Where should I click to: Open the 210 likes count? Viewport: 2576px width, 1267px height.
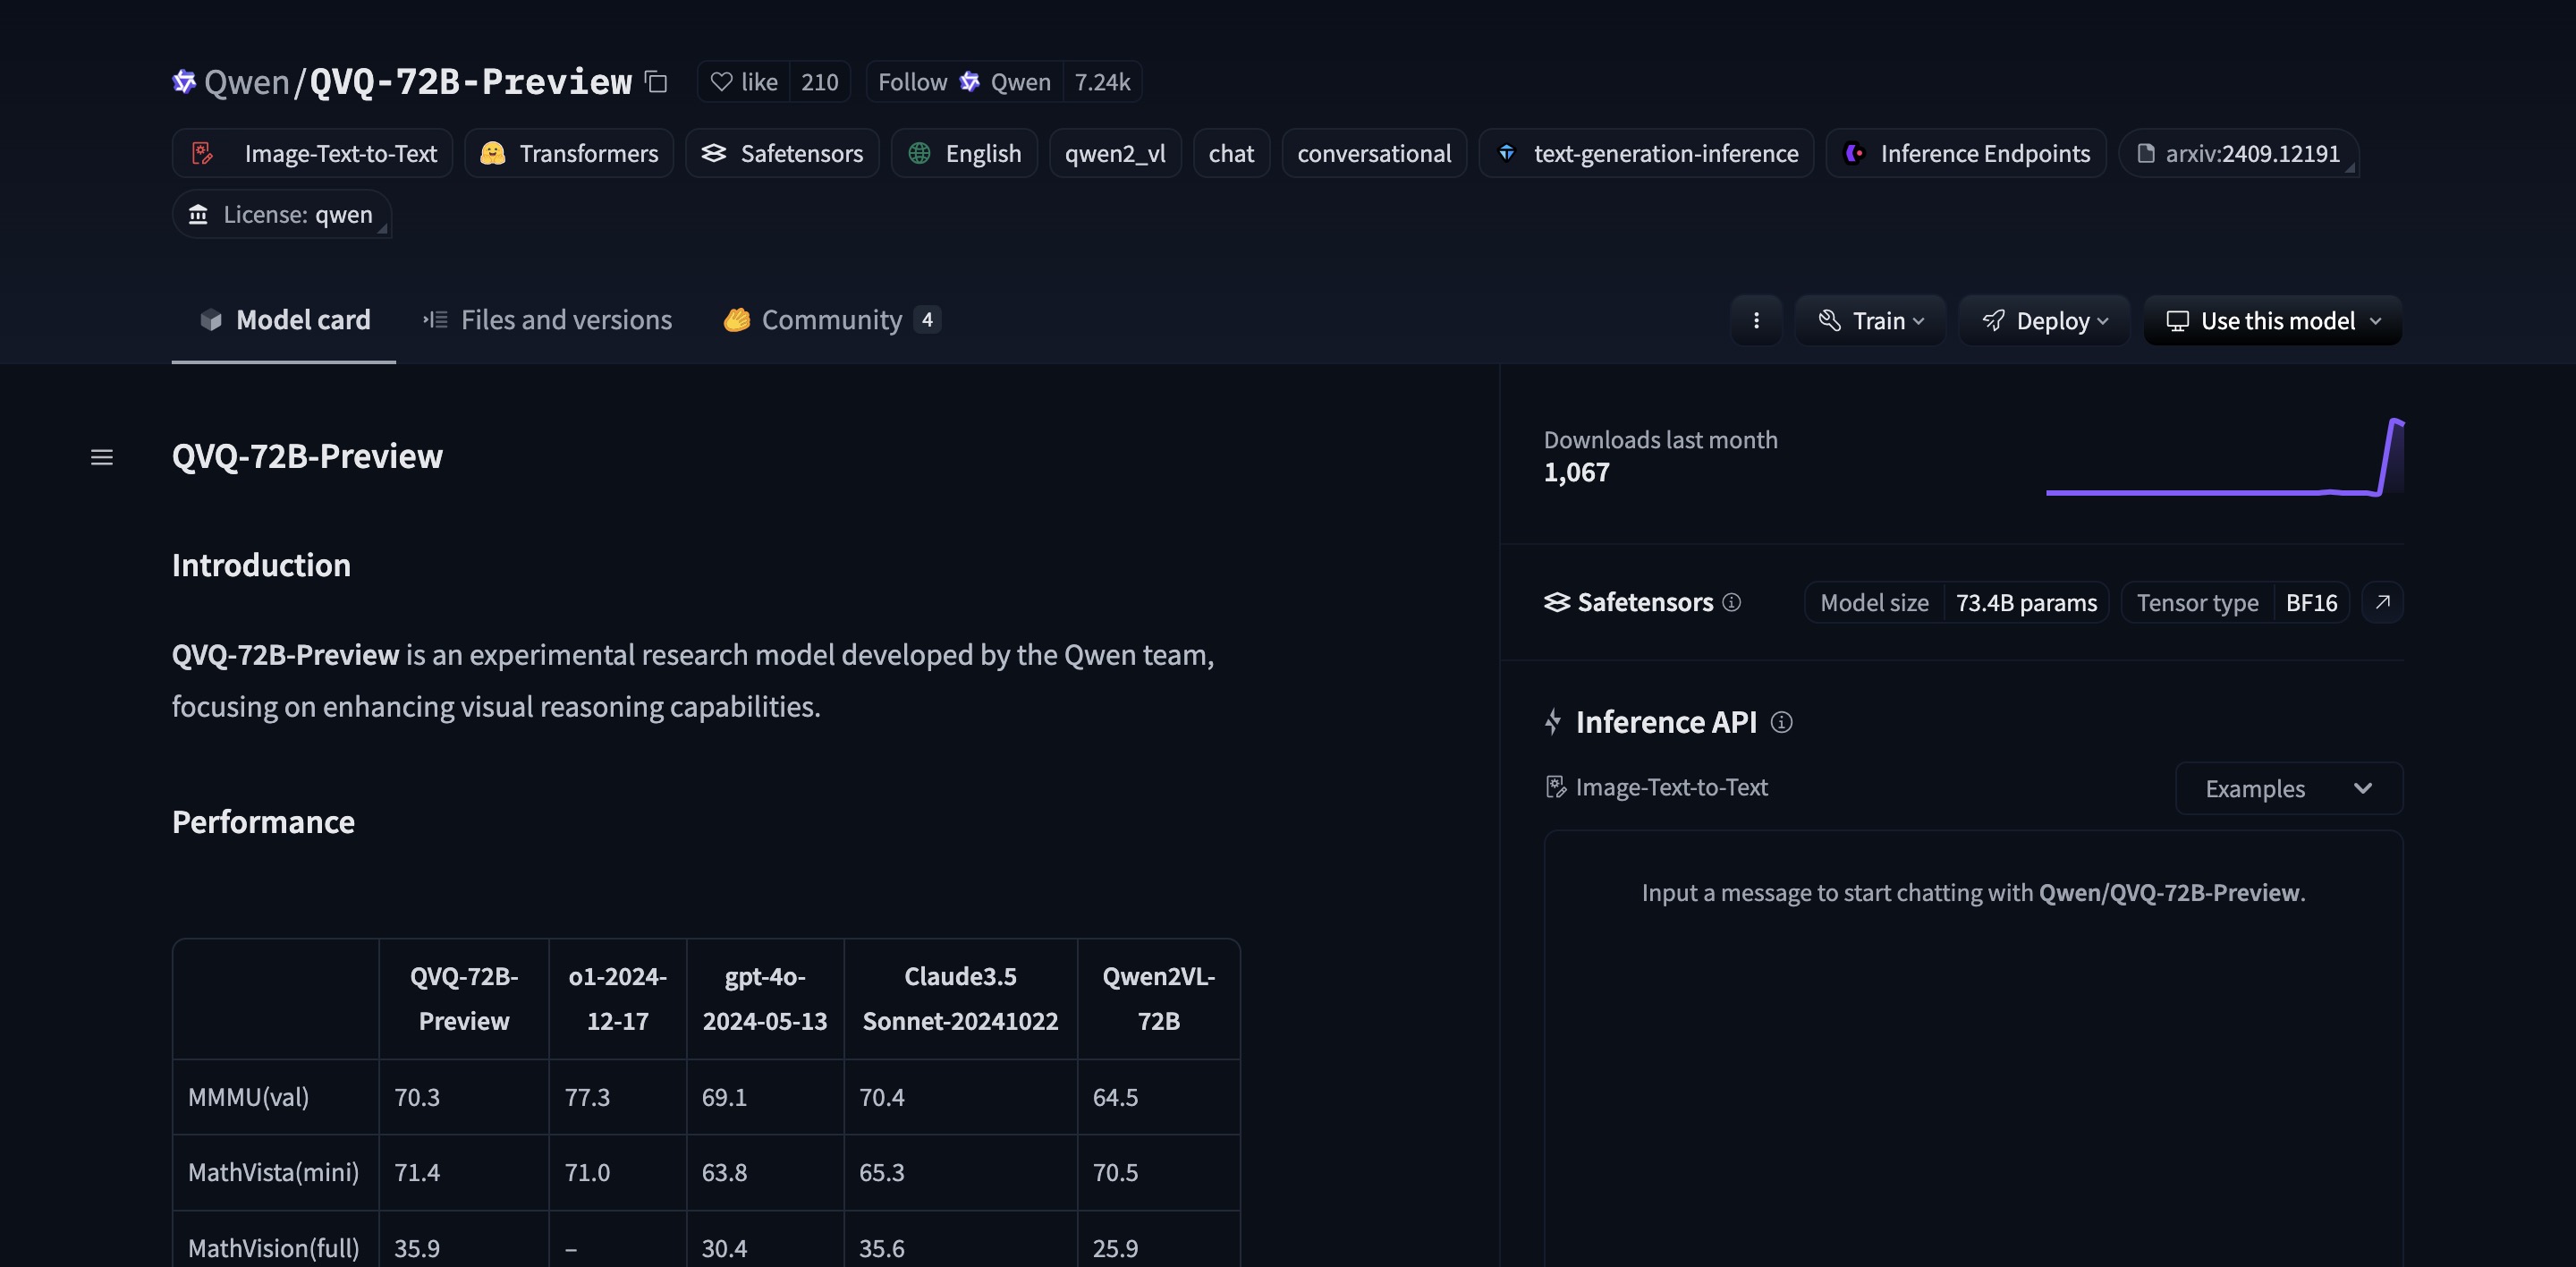pyautogui.click(x=820, y=82)
